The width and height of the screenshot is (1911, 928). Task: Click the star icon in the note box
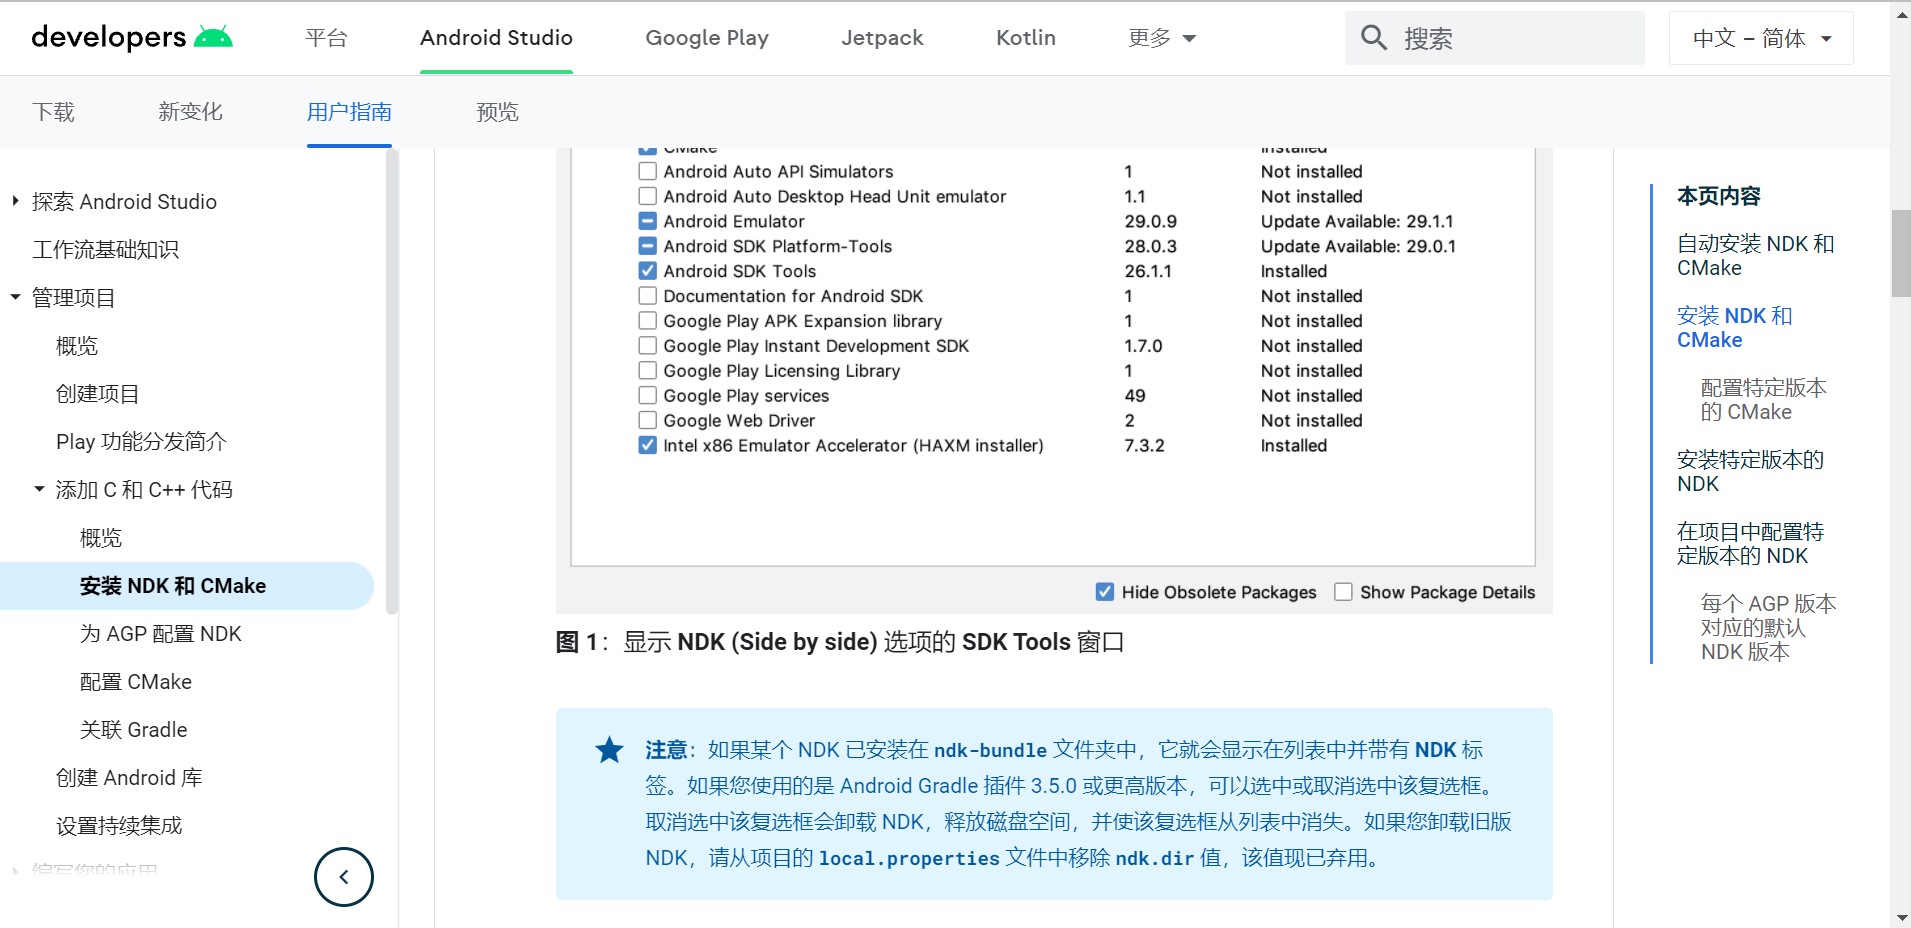click(609, 750)
